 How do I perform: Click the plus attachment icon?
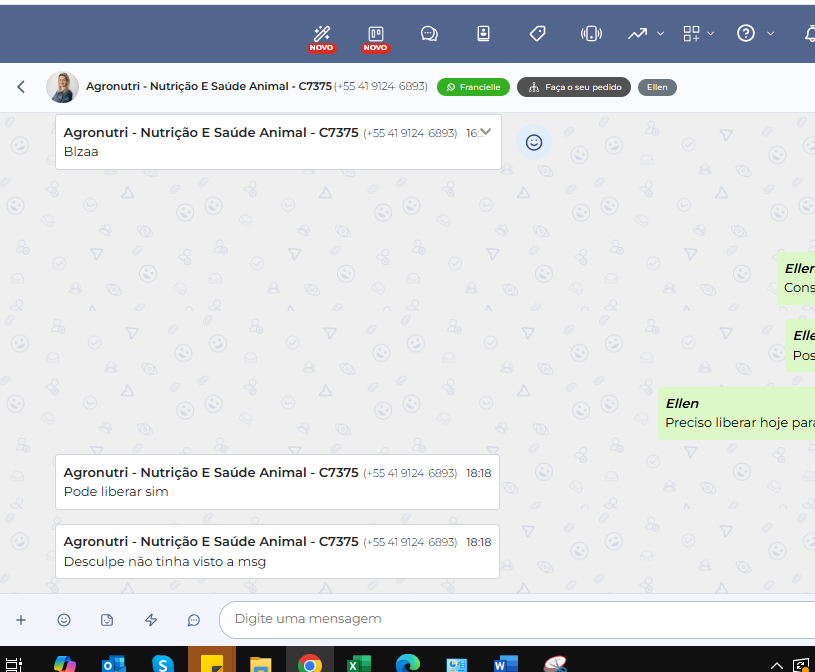pyautogui.click(x=21, y=620)
